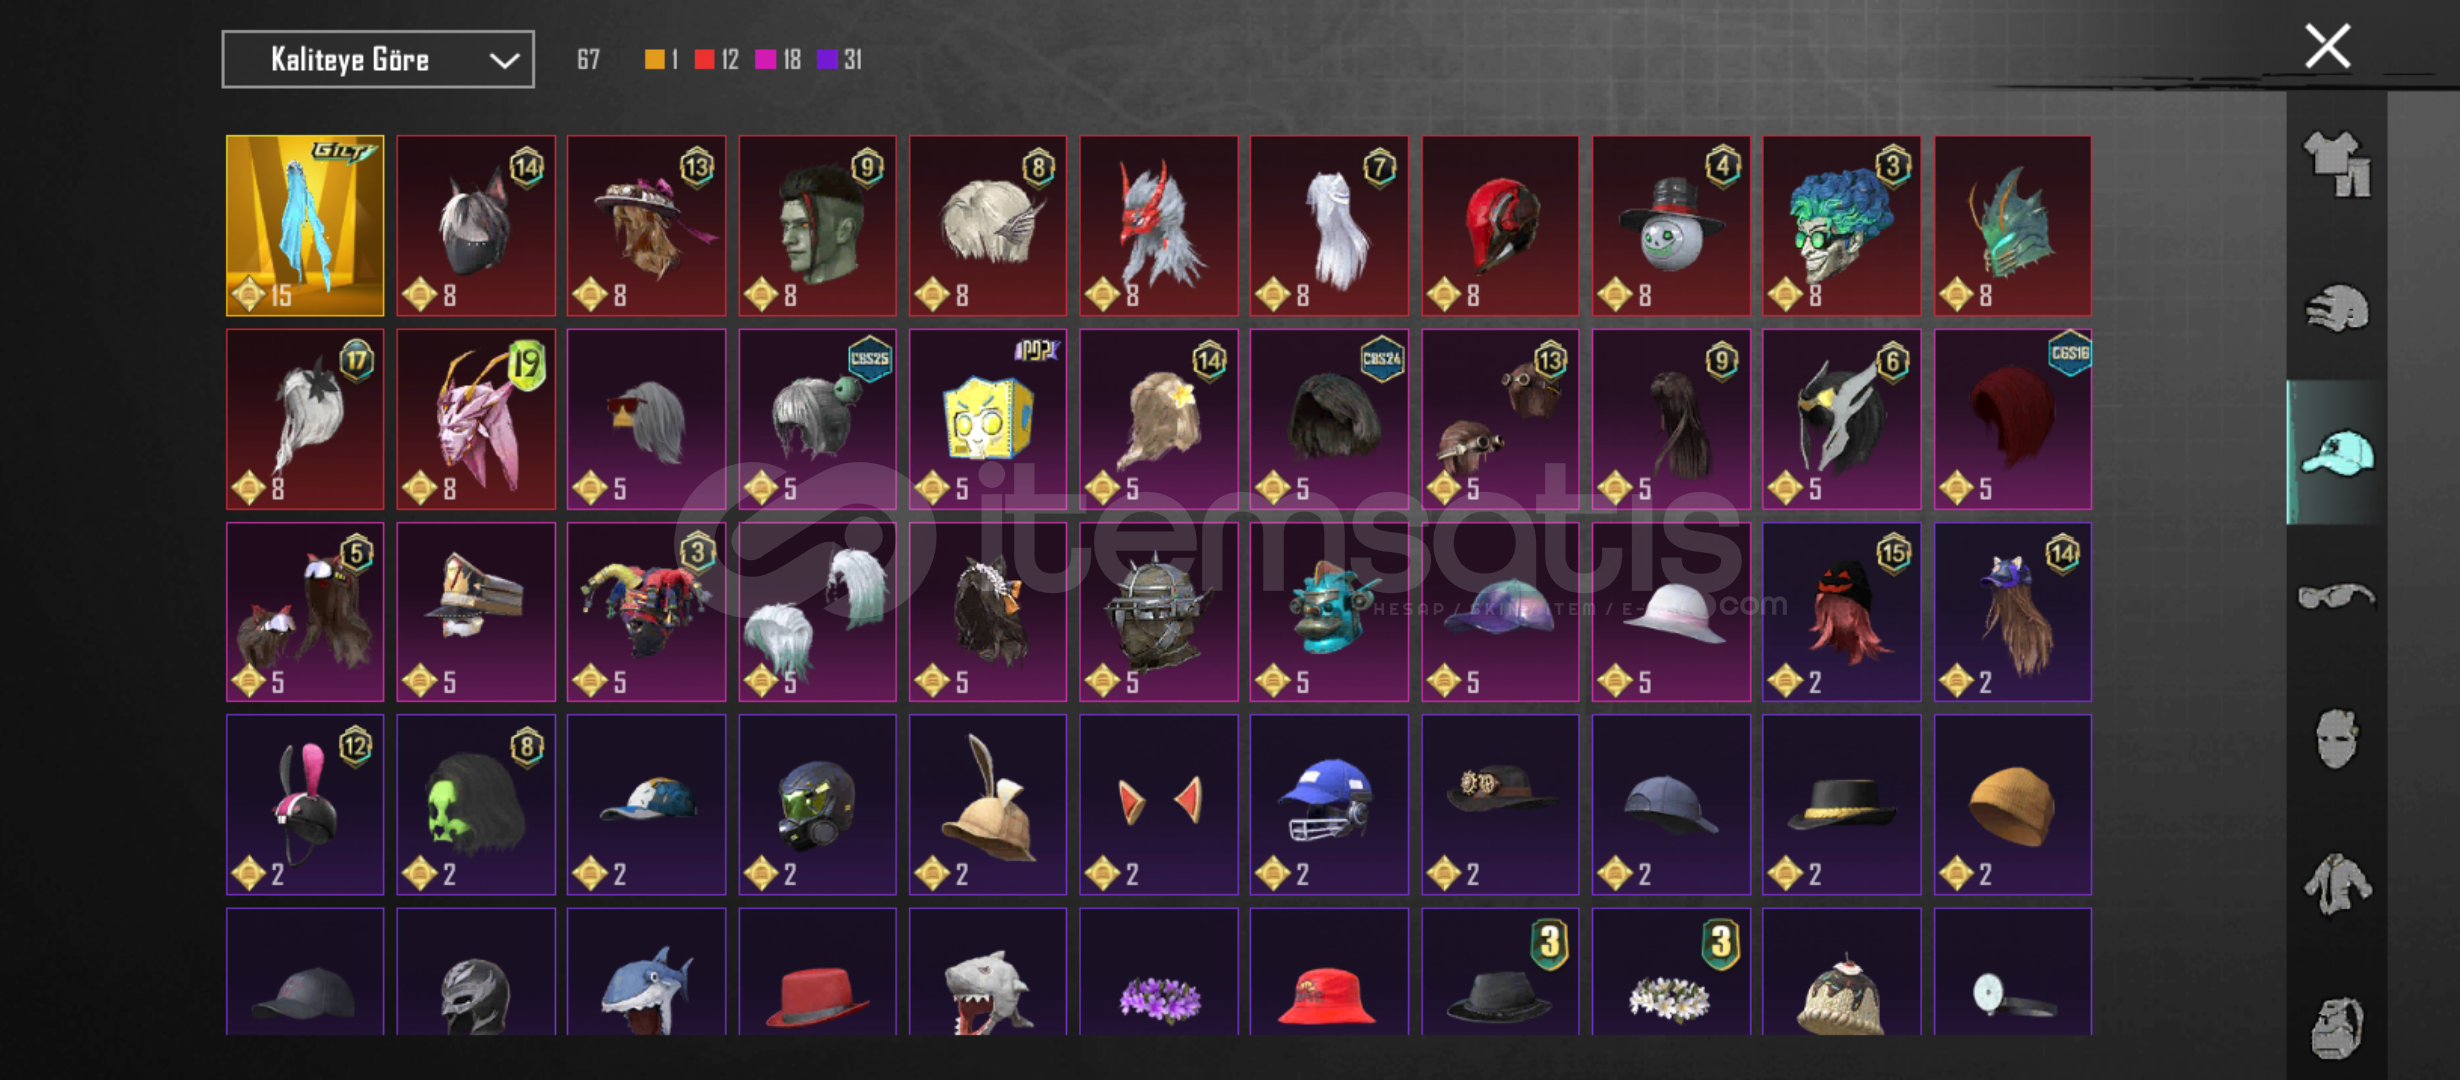Screen dimensions: 2460x1080
Task: Pick the blue shark hat item
Action: 646,971
